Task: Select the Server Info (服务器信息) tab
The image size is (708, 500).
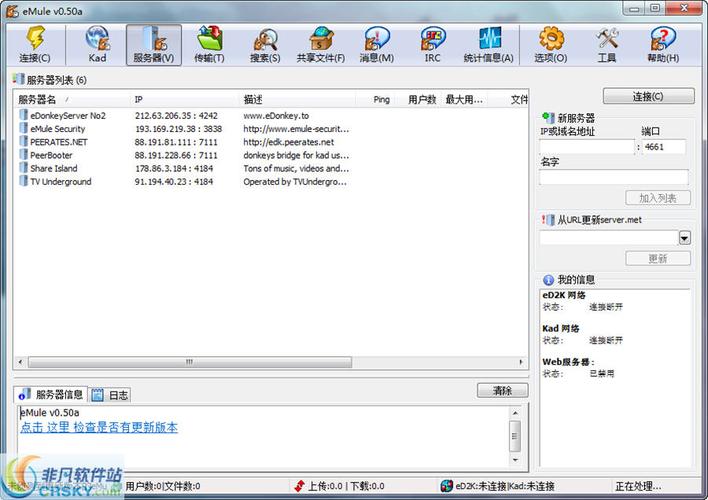Action: (x=52, y=394)
